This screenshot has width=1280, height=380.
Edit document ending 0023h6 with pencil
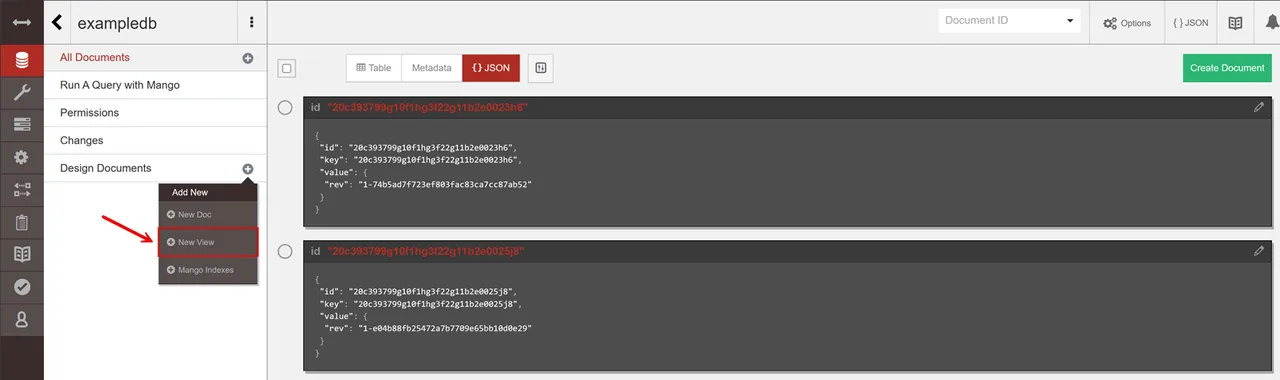1259,107
